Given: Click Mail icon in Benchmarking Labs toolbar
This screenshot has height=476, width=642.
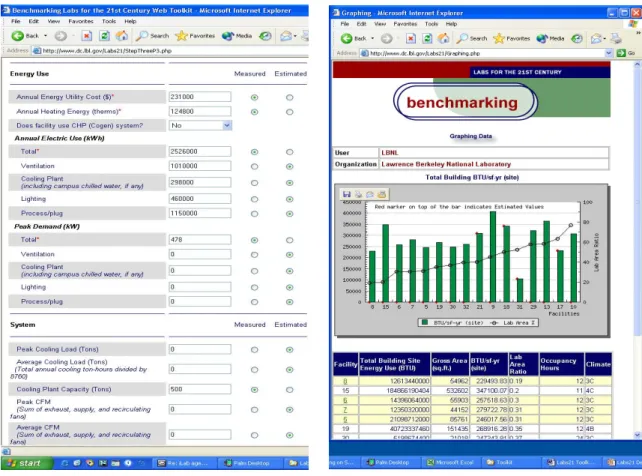Looking at the screenshot, I should click(x=286, y=36).
